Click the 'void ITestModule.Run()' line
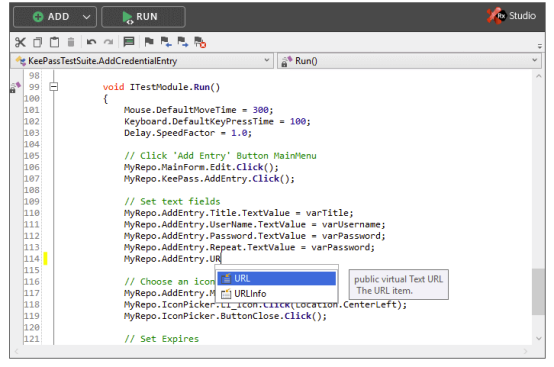The image size is (554, 367). 161,87
